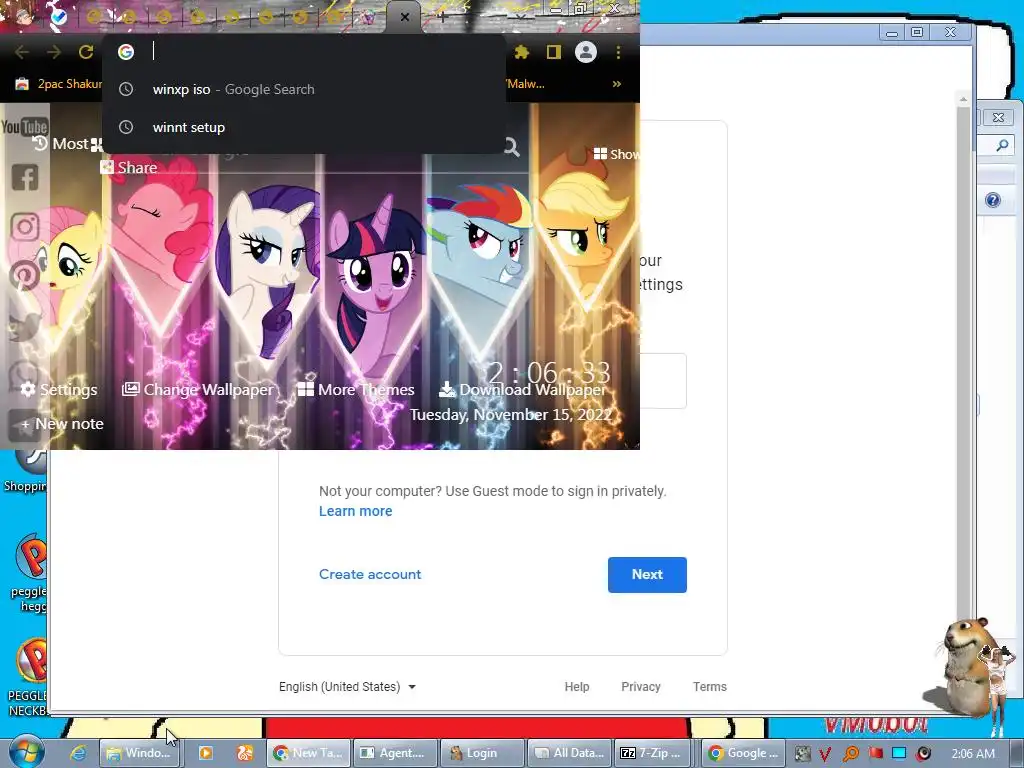Open the Twitter shortcut icon
This screenshot has width=1024, height=768.
(25, 327)
